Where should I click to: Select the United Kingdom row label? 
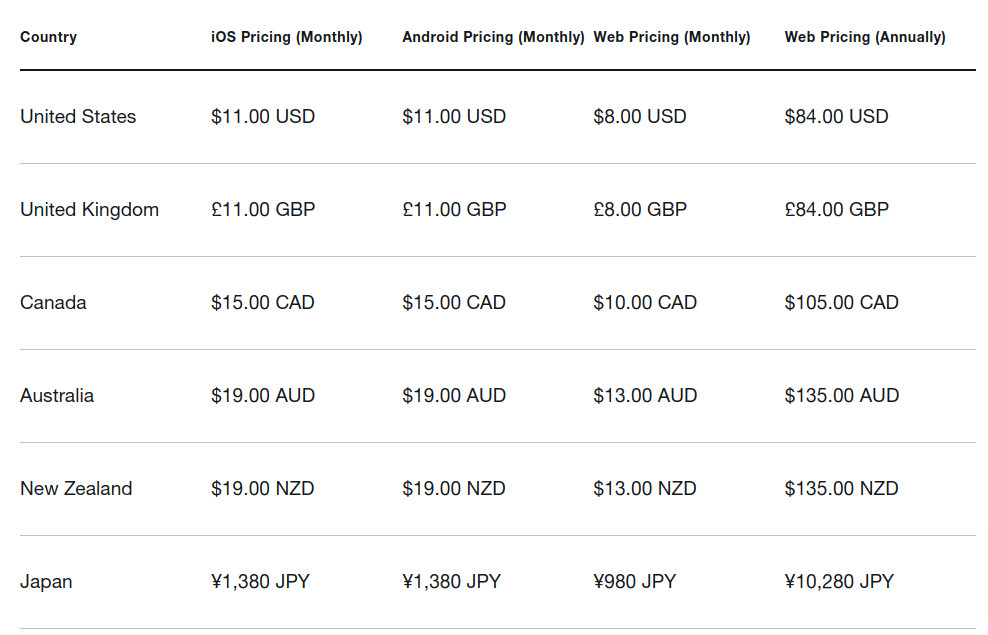tap(89, 210)
